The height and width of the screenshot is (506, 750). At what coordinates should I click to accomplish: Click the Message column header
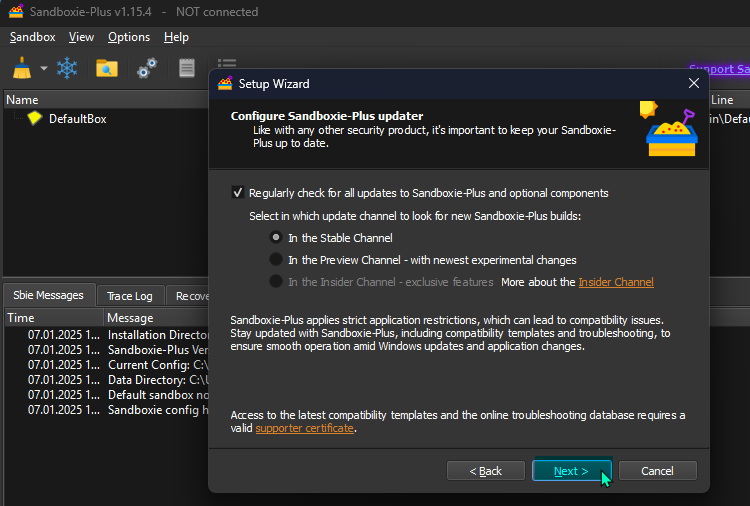tap(156, 318)
